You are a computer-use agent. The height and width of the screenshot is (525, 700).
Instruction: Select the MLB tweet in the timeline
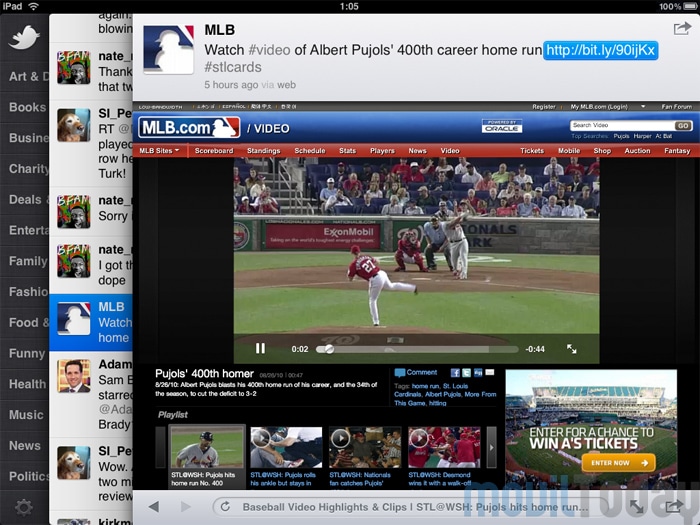click(90, 320)
